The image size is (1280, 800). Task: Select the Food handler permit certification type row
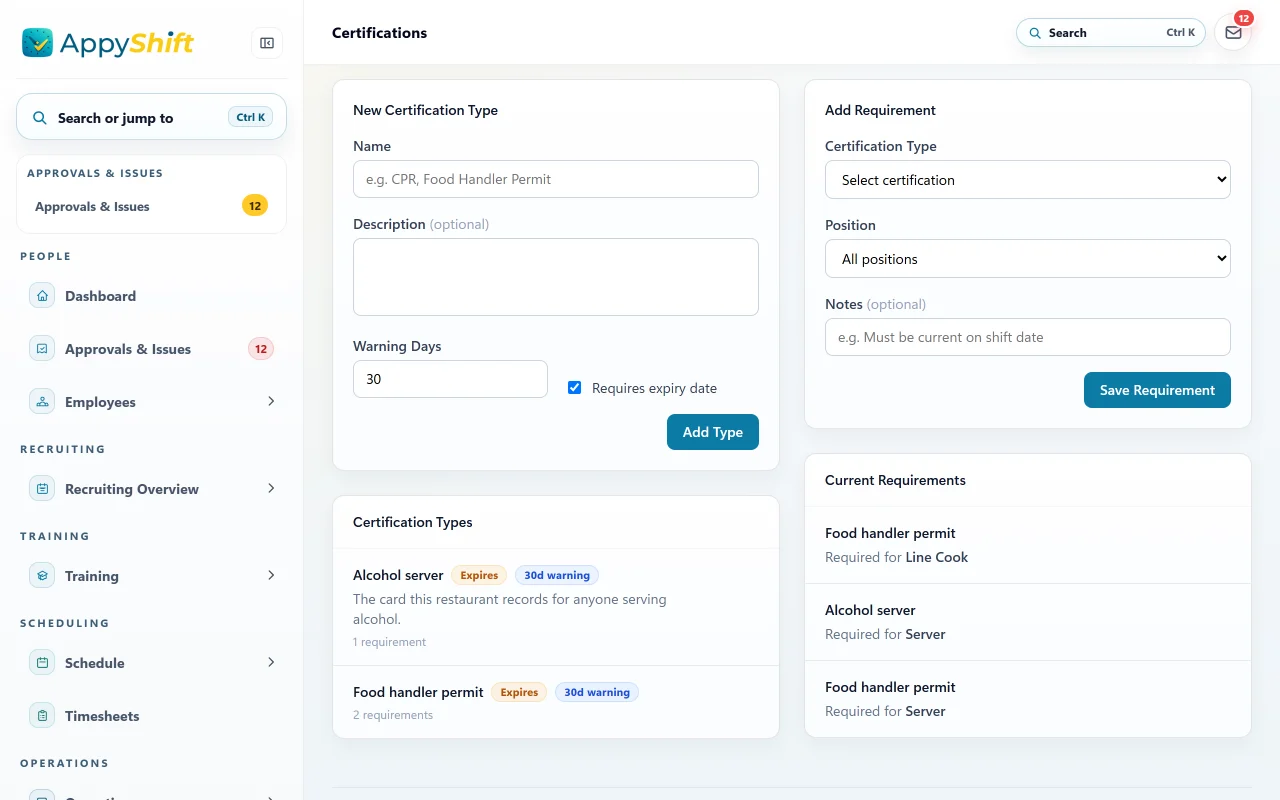[555, 702]
